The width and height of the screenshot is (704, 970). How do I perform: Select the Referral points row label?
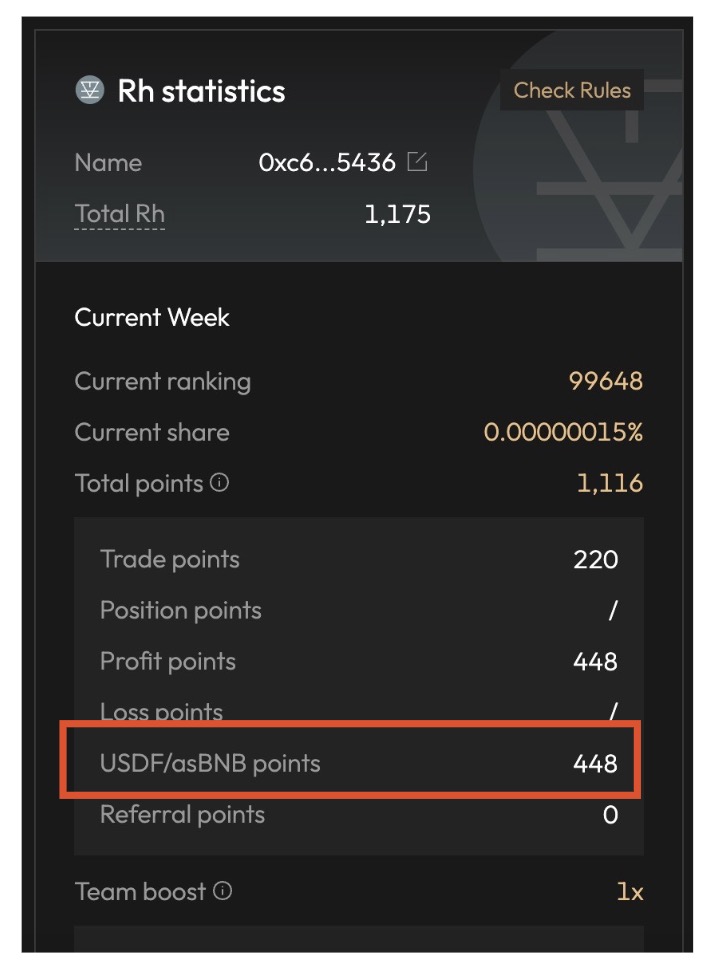tap(182, 815)
